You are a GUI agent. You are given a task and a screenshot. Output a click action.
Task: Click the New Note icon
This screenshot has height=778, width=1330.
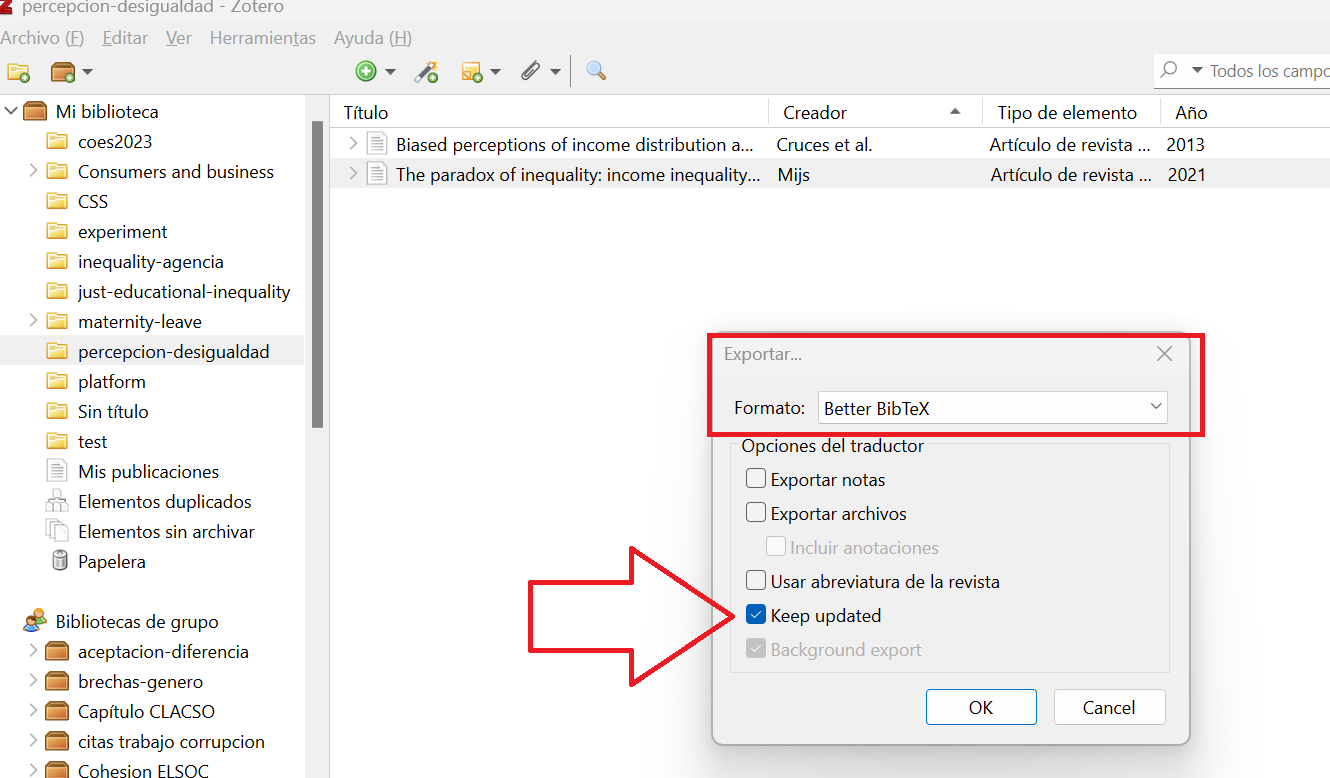click(x=472, y=72)
